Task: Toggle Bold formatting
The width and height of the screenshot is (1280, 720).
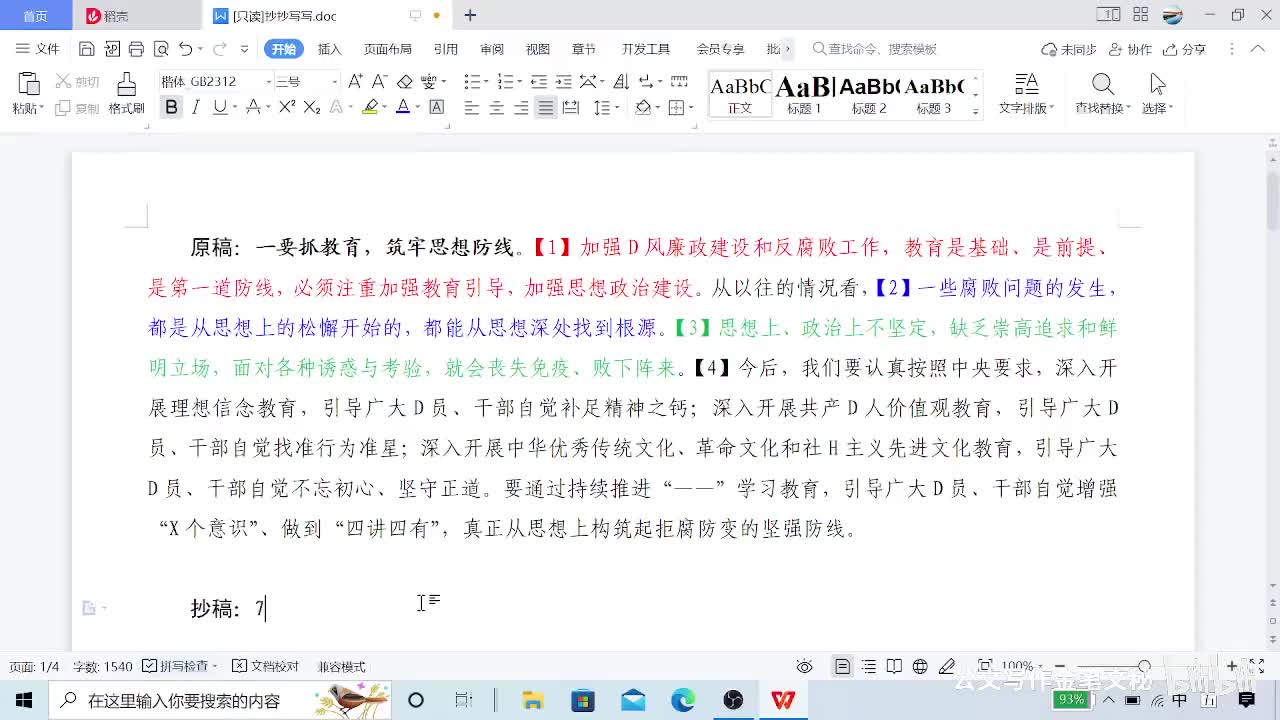Action: pyautogui.click(x=171, y=107)
